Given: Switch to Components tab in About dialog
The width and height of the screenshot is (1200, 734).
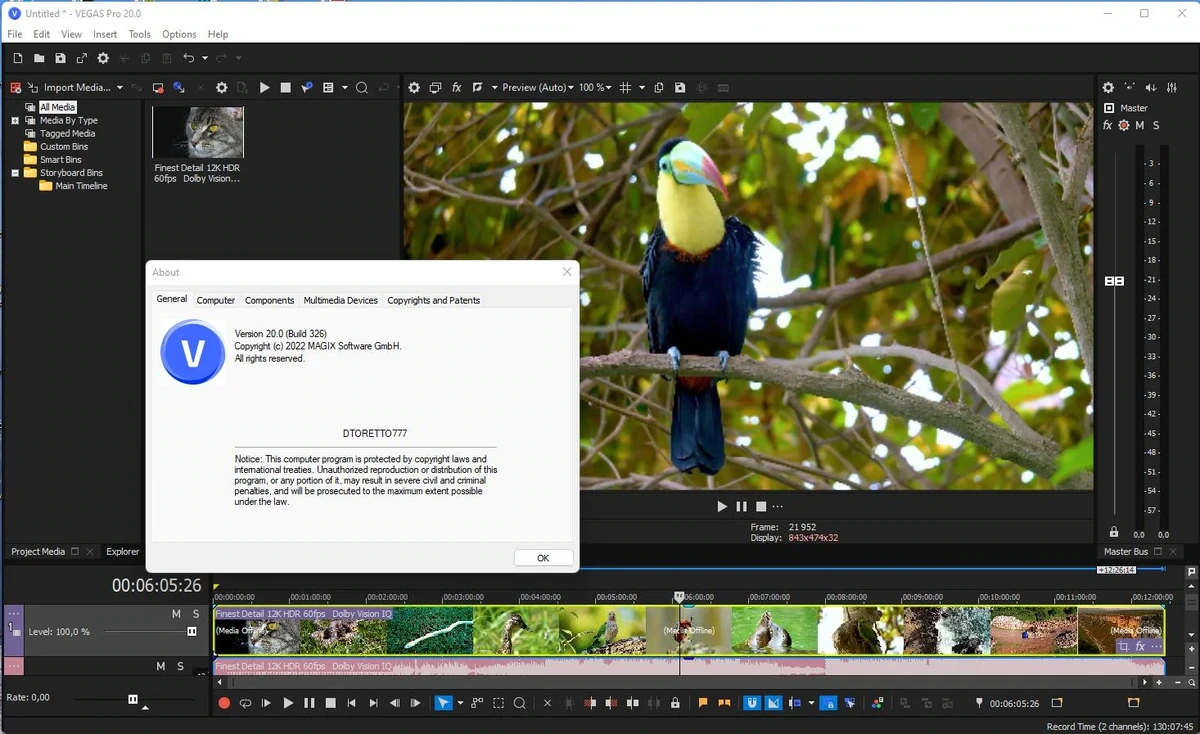Looking at the screenshot, I should coord(270,300).
